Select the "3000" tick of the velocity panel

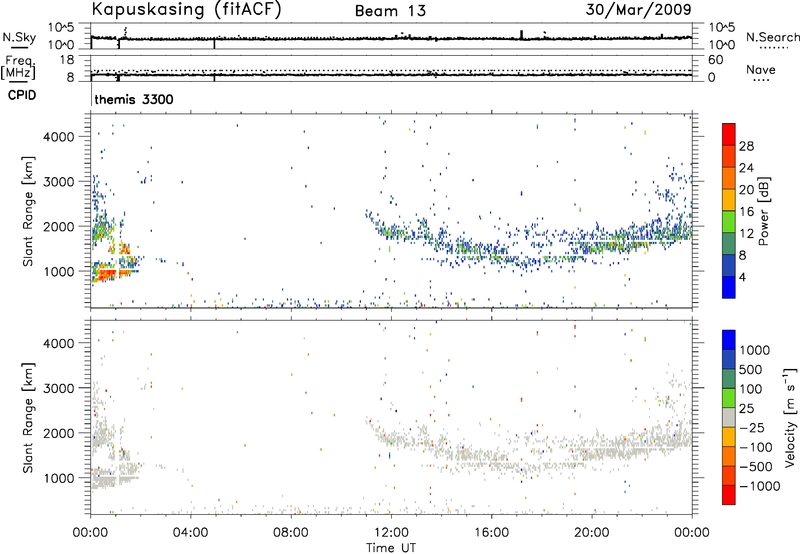pyautogui.click(x=58, y=388)
